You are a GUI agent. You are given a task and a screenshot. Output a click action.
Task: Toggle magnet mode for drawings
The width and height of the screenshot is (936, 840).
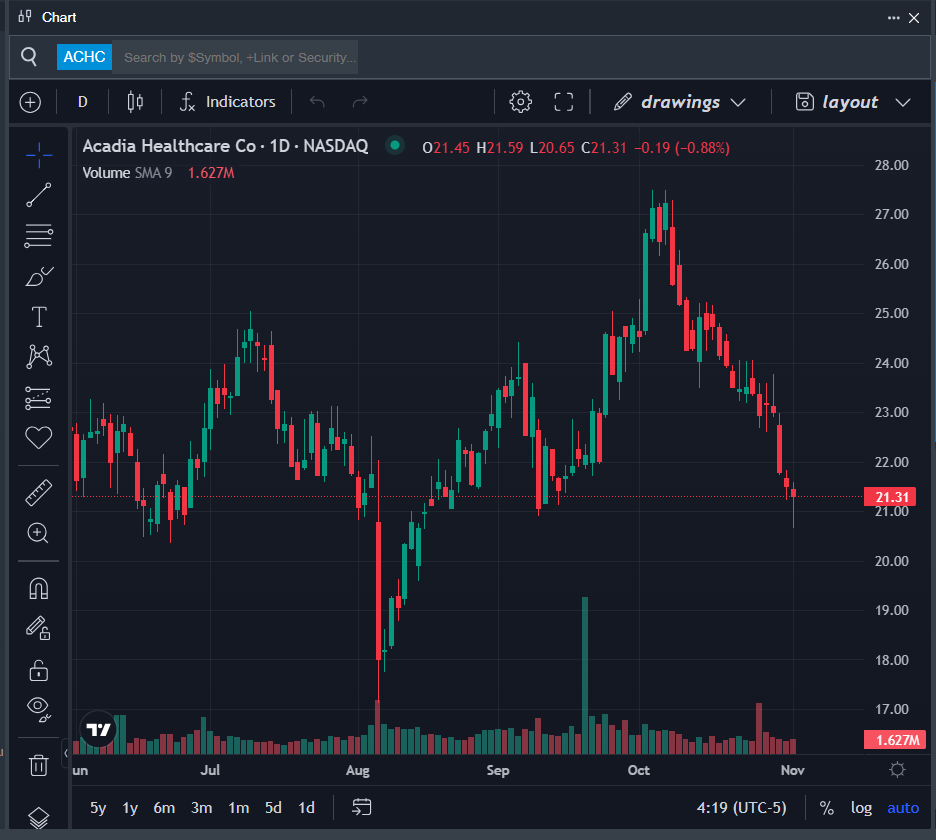(38, 587)
